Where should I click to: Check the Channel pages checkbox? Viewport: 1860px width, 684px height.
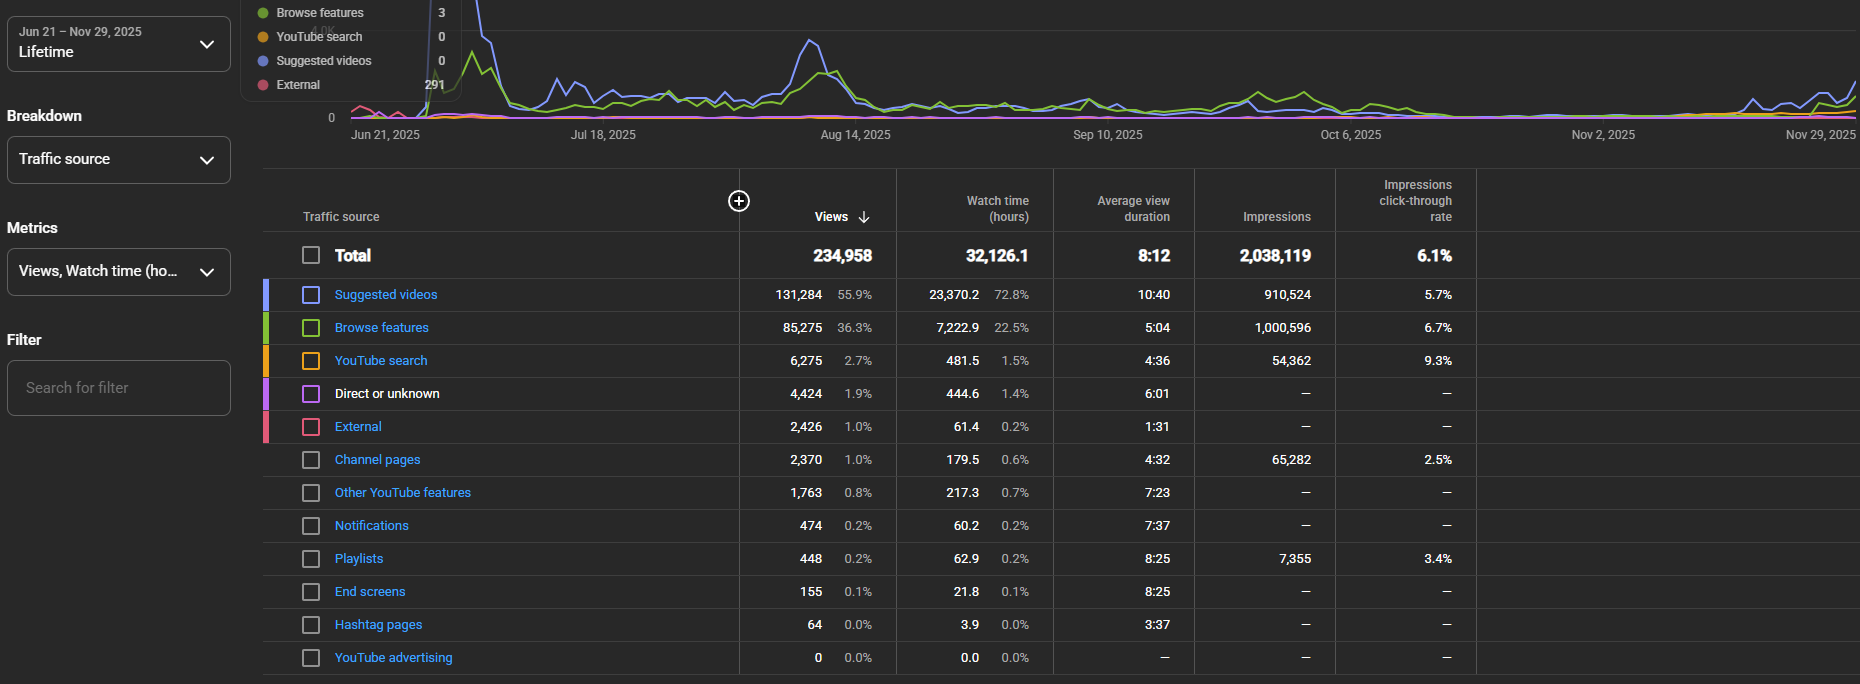(x=311, y=460)
